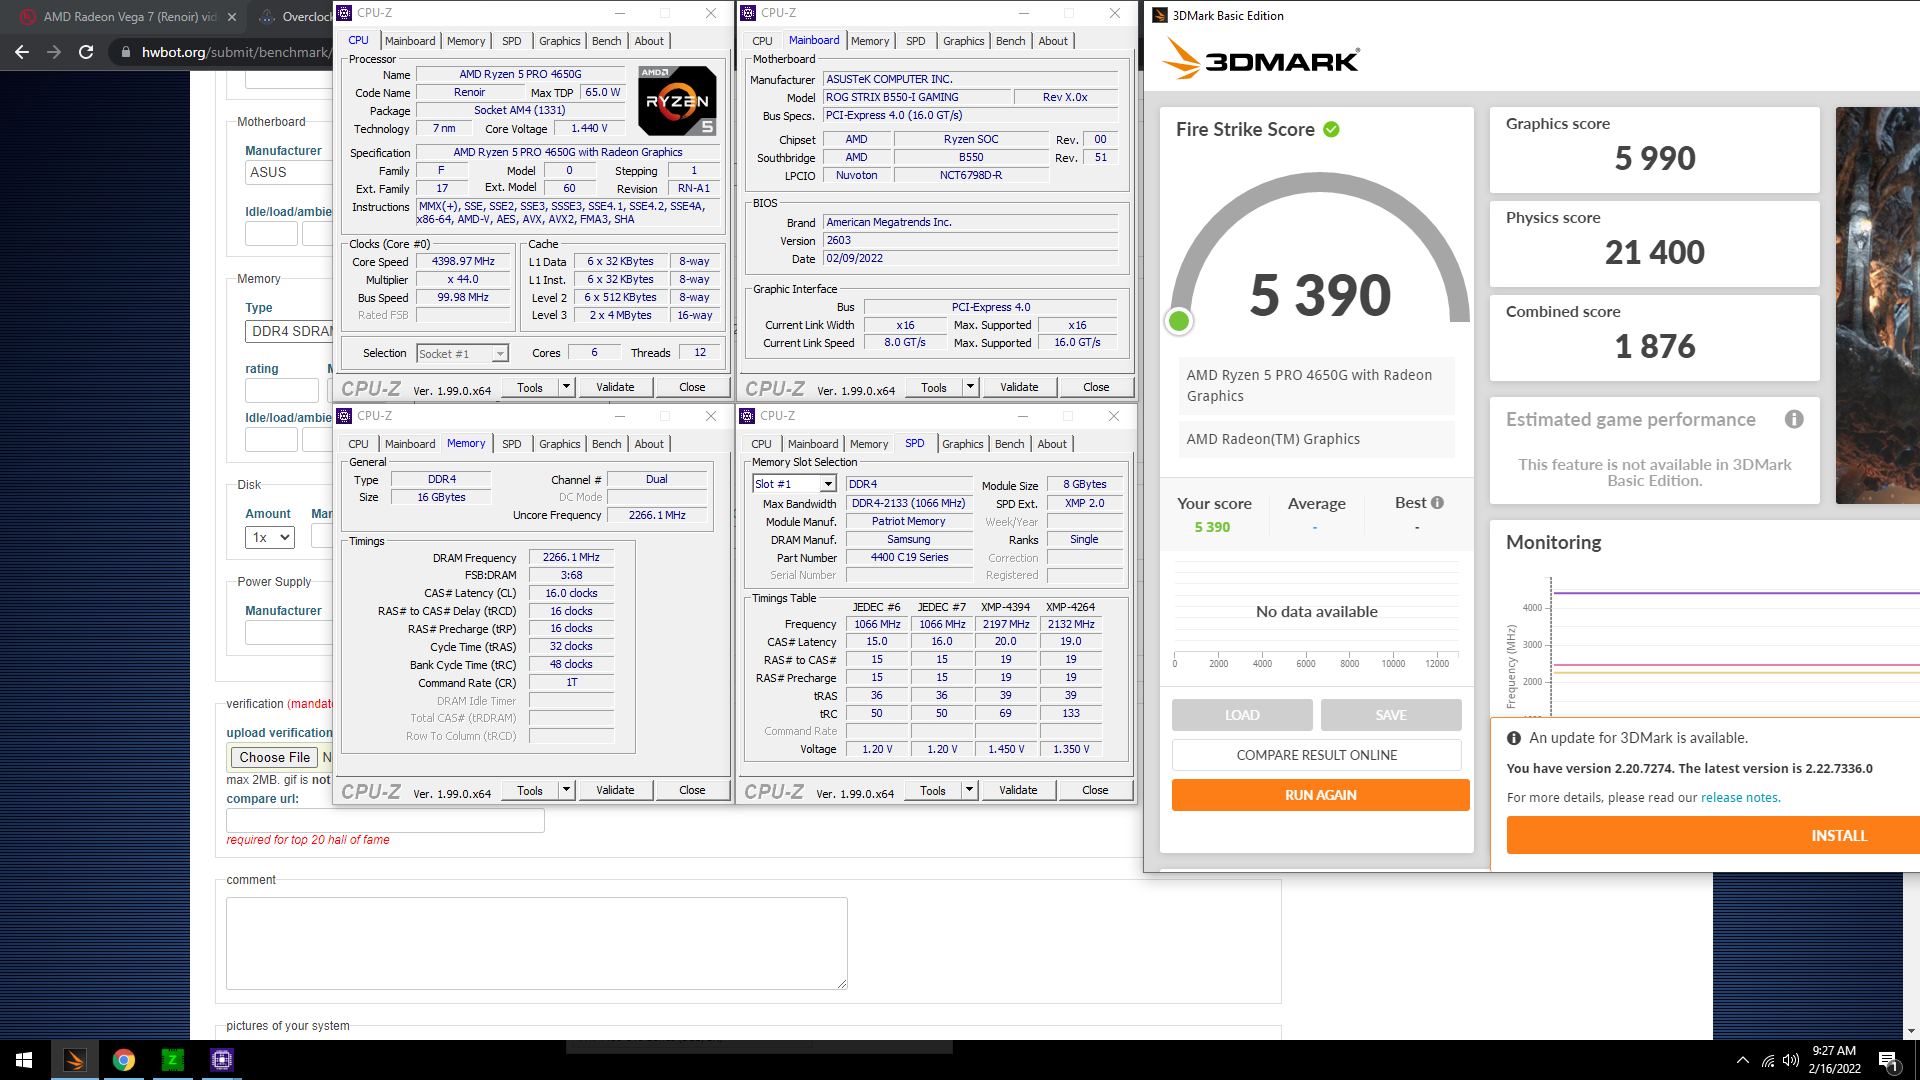This screenshot has width=1920, height=1080.
Task: Click the LOAD button in 3DMark
Action: tap(1242, 715)
